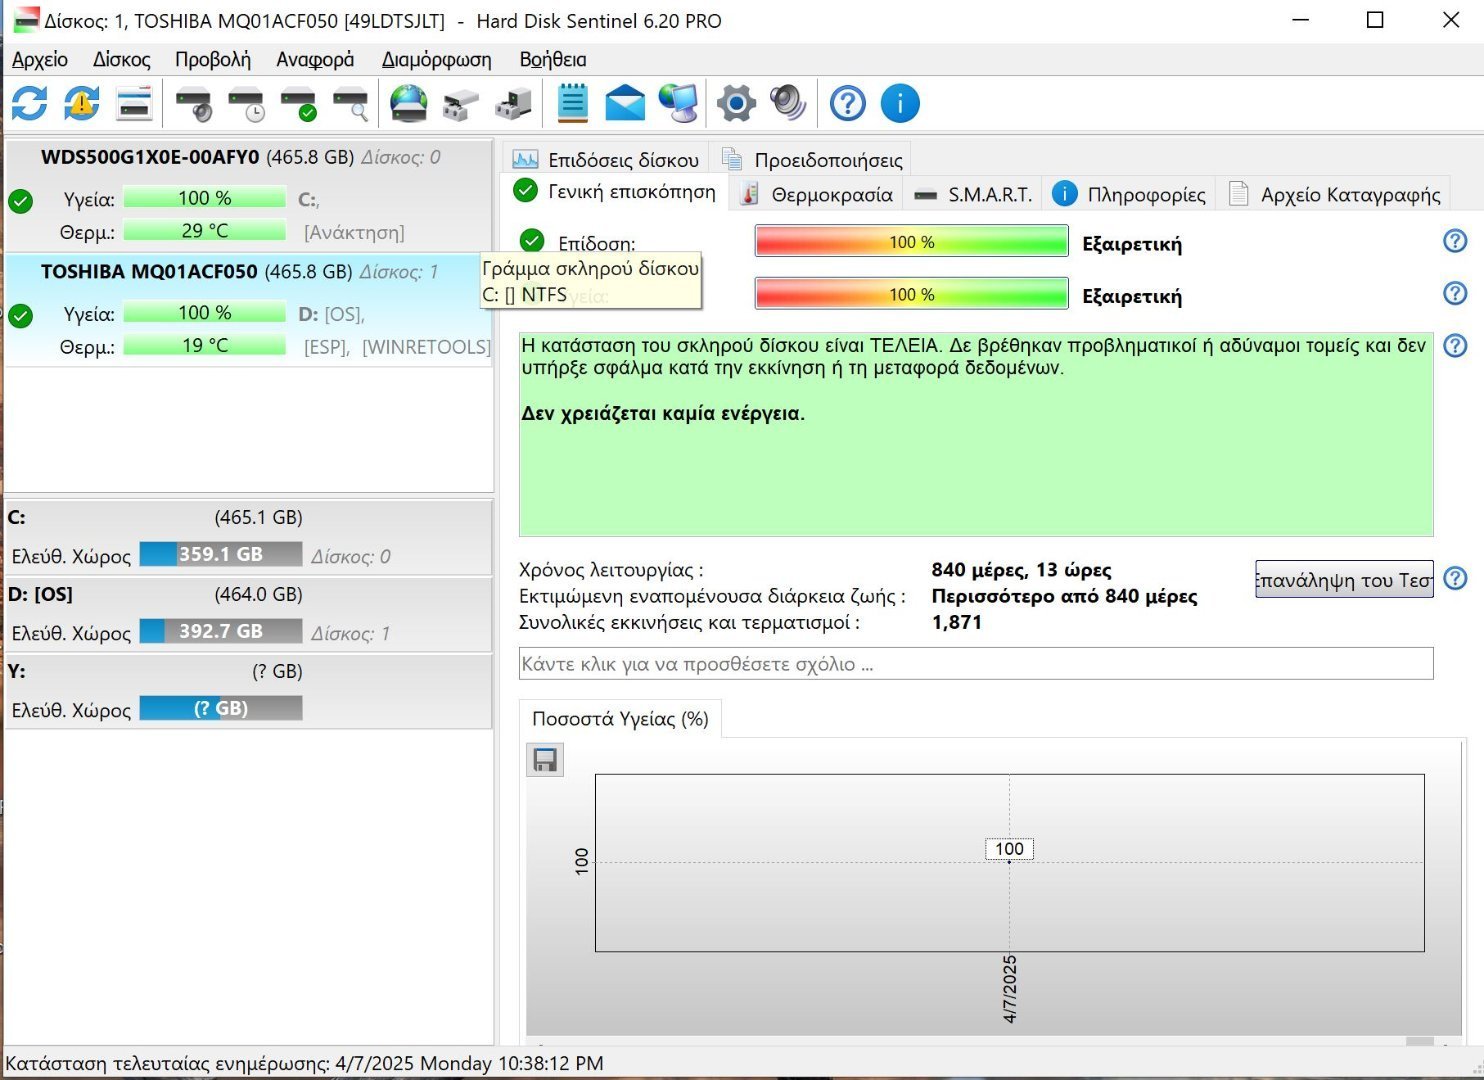
Task: Click the TOSHIBA temperature 19 °C bar
Action: coord(204,345)
